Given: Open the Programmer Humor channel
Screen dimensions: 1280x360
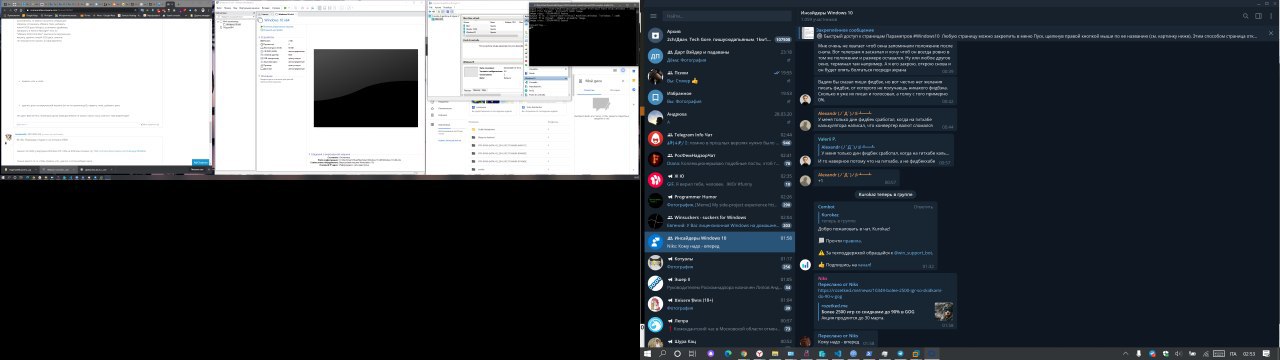Looking at the screenshot, I should pos(719,200).
